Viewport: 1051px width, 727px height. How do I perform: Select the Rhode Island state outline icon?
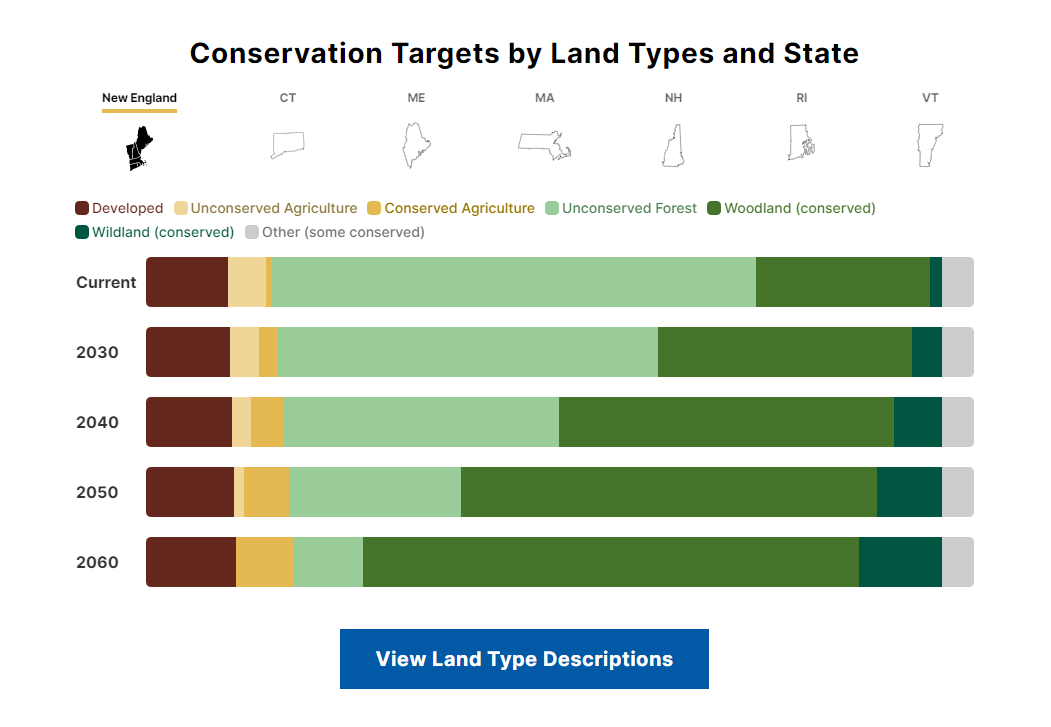(x=801, y=143)
